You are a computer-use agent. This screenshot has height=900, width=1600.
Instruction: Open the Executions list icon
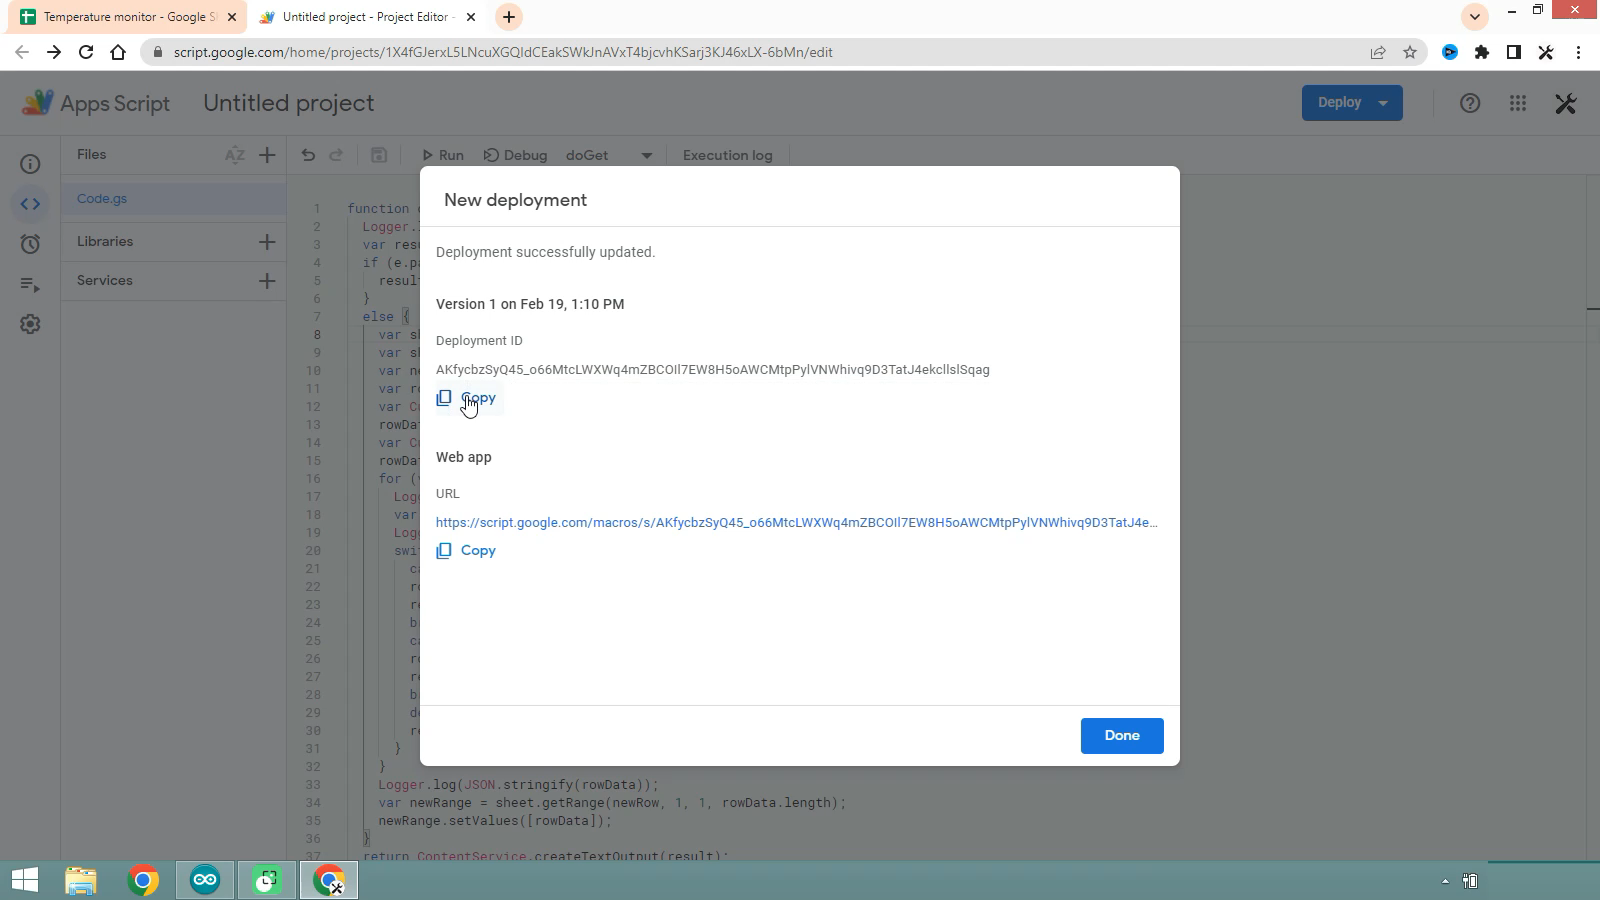point(30,285)
